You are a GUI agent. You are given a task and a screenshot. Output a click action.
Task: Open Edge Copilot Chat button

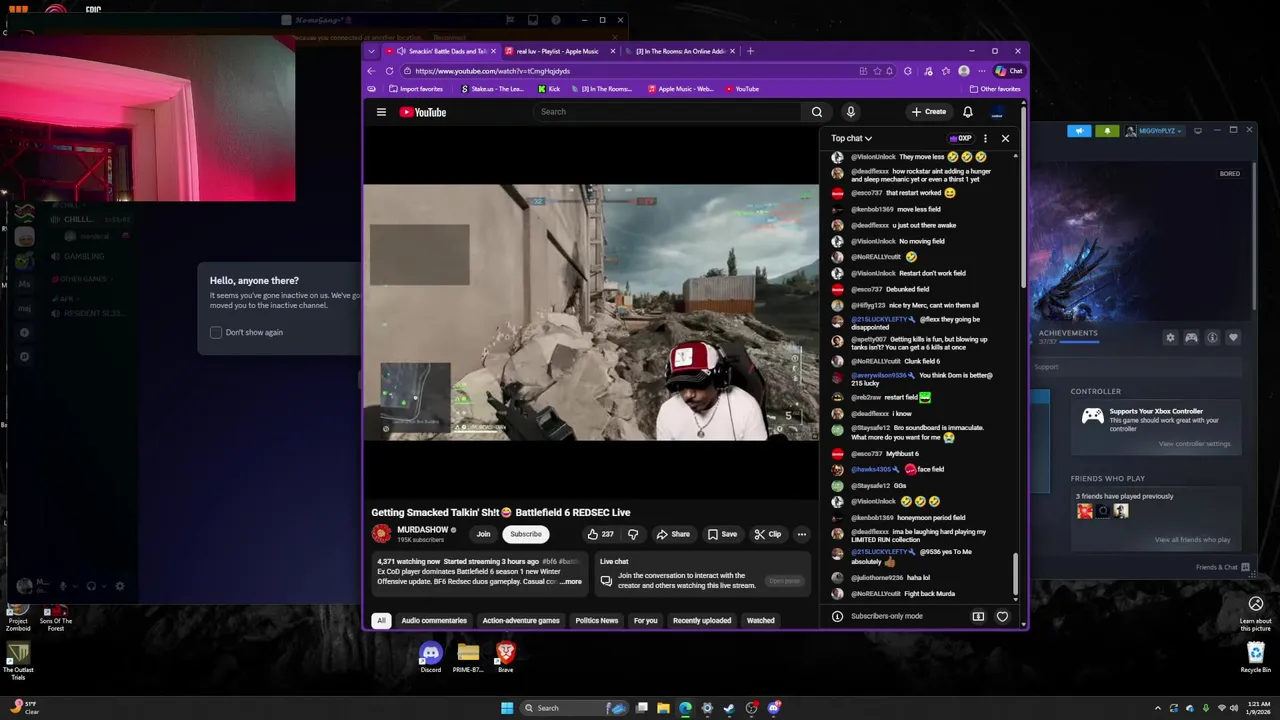tap(1008, 71)
